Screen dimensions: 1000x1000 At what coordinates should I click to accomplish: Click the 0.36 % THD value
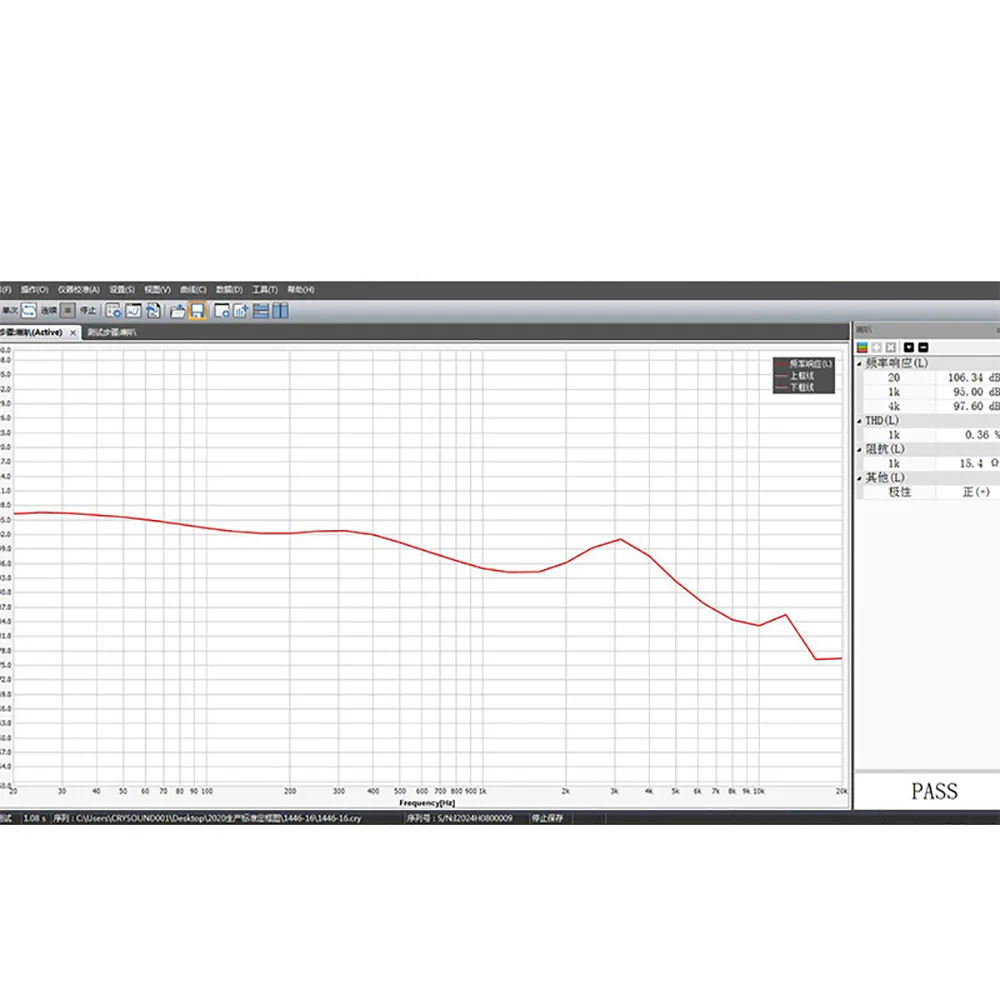coord(982,435)
